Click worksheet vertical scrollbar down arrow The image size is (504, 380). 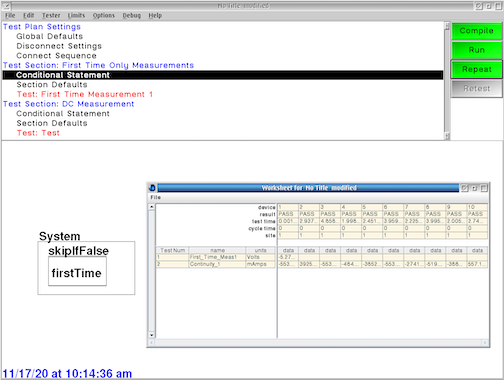tap(152, 335)
